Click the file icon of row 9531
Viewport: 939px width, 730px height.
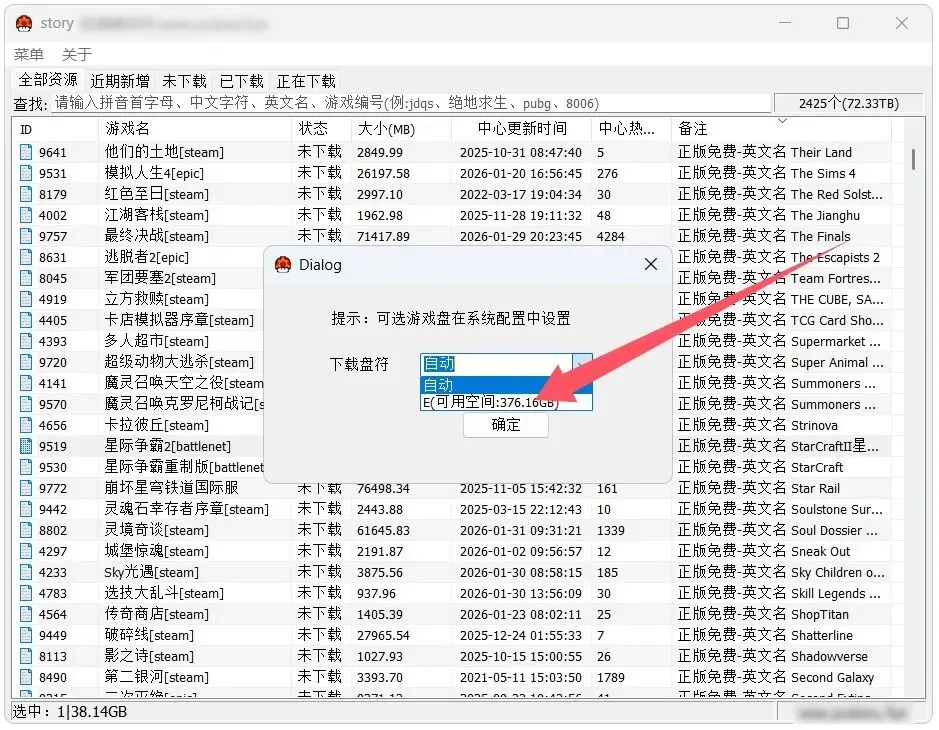click(26, 173)
